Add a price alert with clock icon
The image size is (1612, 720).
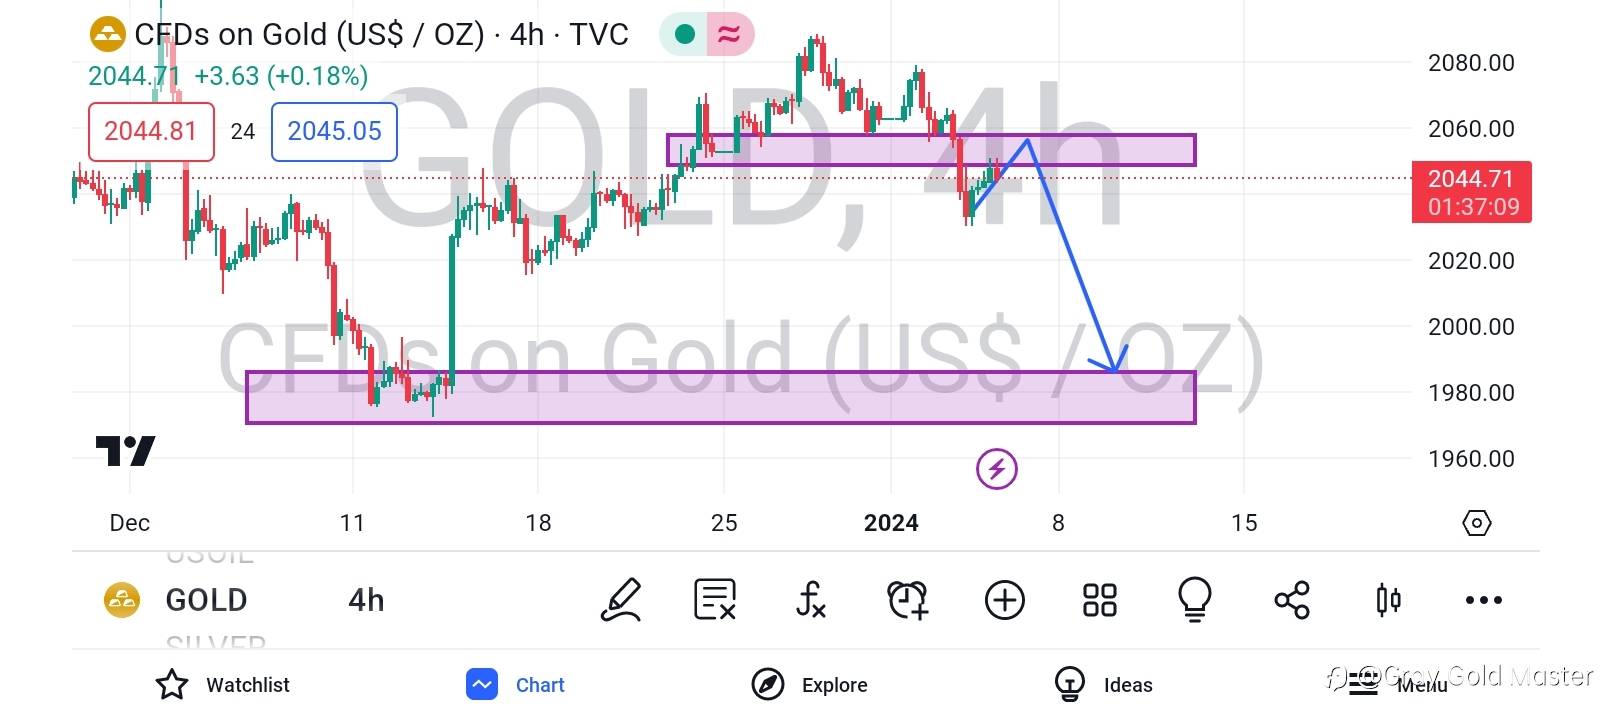click(908, 600)
